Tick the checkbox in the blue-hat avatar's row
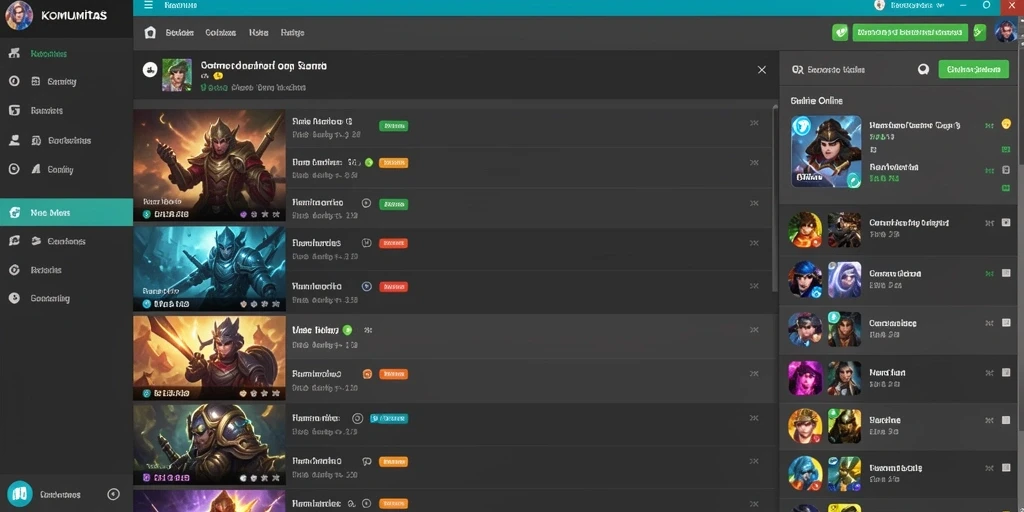The height and width of the screenshot is (512, 1024). coord(1006,273)
